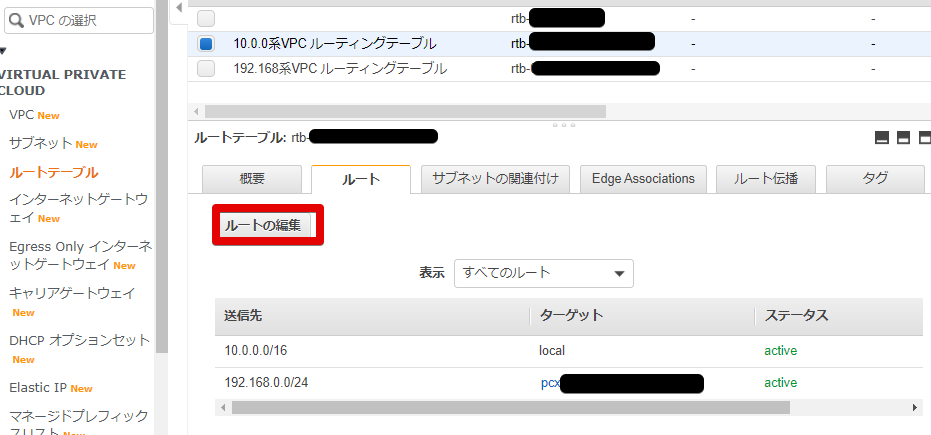This screenshot has width=931, height=435.
Task: Click the search magnifier in VPC filter
Action: (x=17, y=21)
